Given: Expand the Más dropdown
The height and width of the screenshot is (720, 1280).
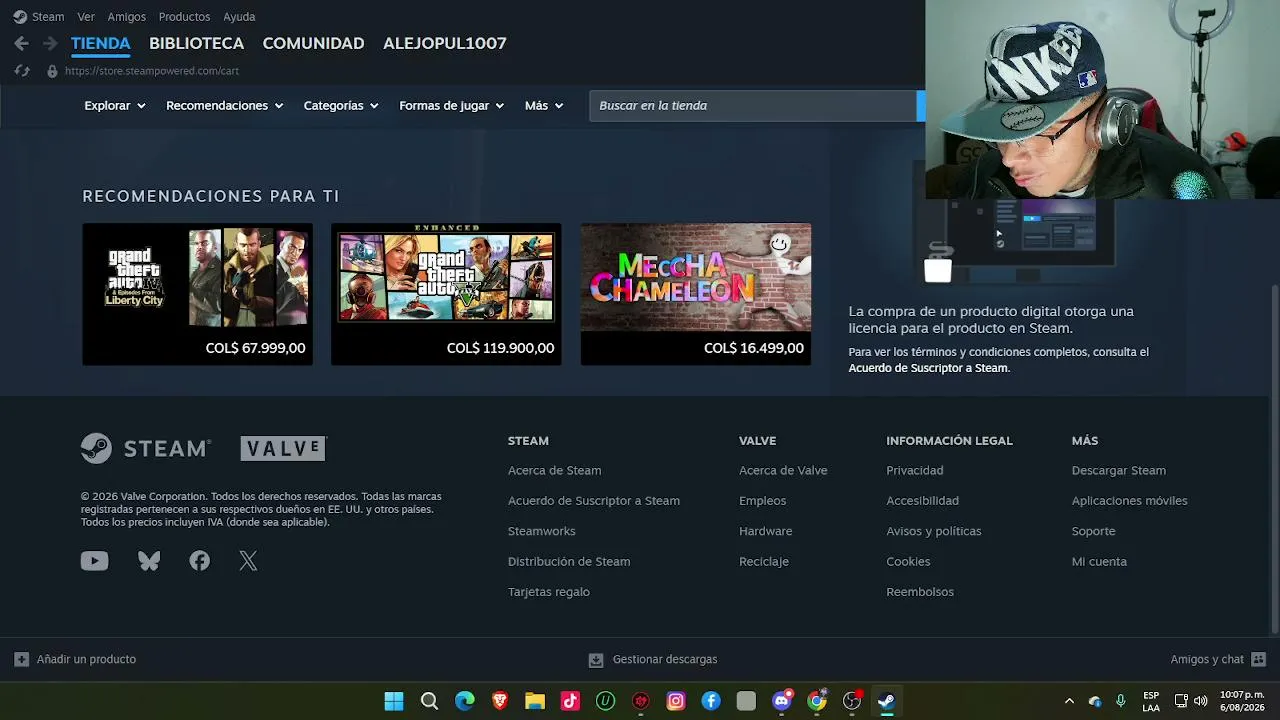Looking at the screenshot, I should tap(544, 105).
